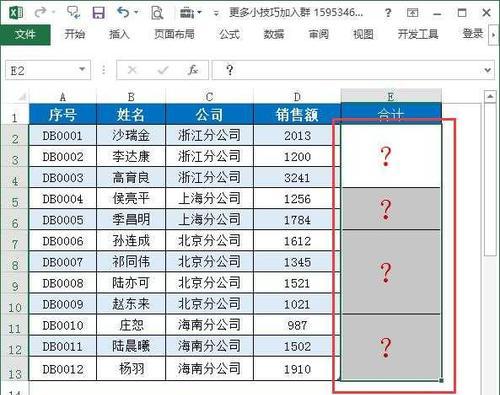This screenshot has height=395, width=500.
Task: Switch to the 审阅 (Review) ribbon tab
Action: (x=319, y=34)
